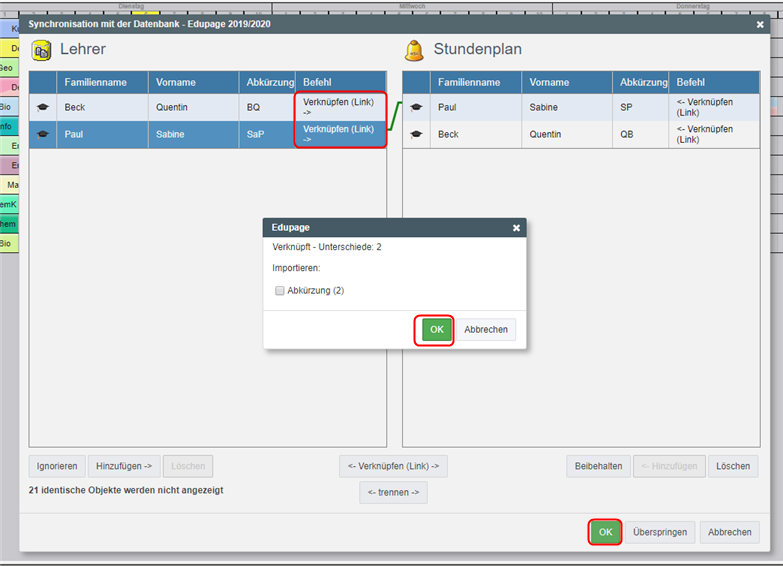The image size is (783, 566).
Task: Close the Synchronisation mit der Datenbank window
Action: tap(760, 24)
